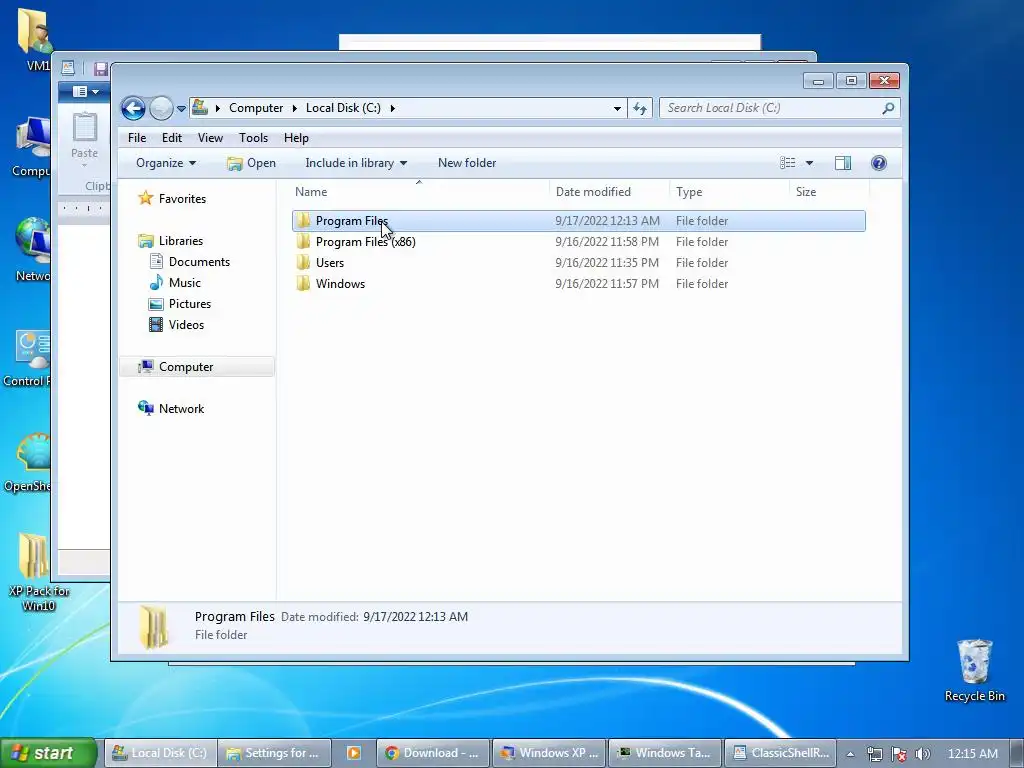Show hidden tray icons arrow
This screenshot has height=768, width=1024.
click(850, 754)
